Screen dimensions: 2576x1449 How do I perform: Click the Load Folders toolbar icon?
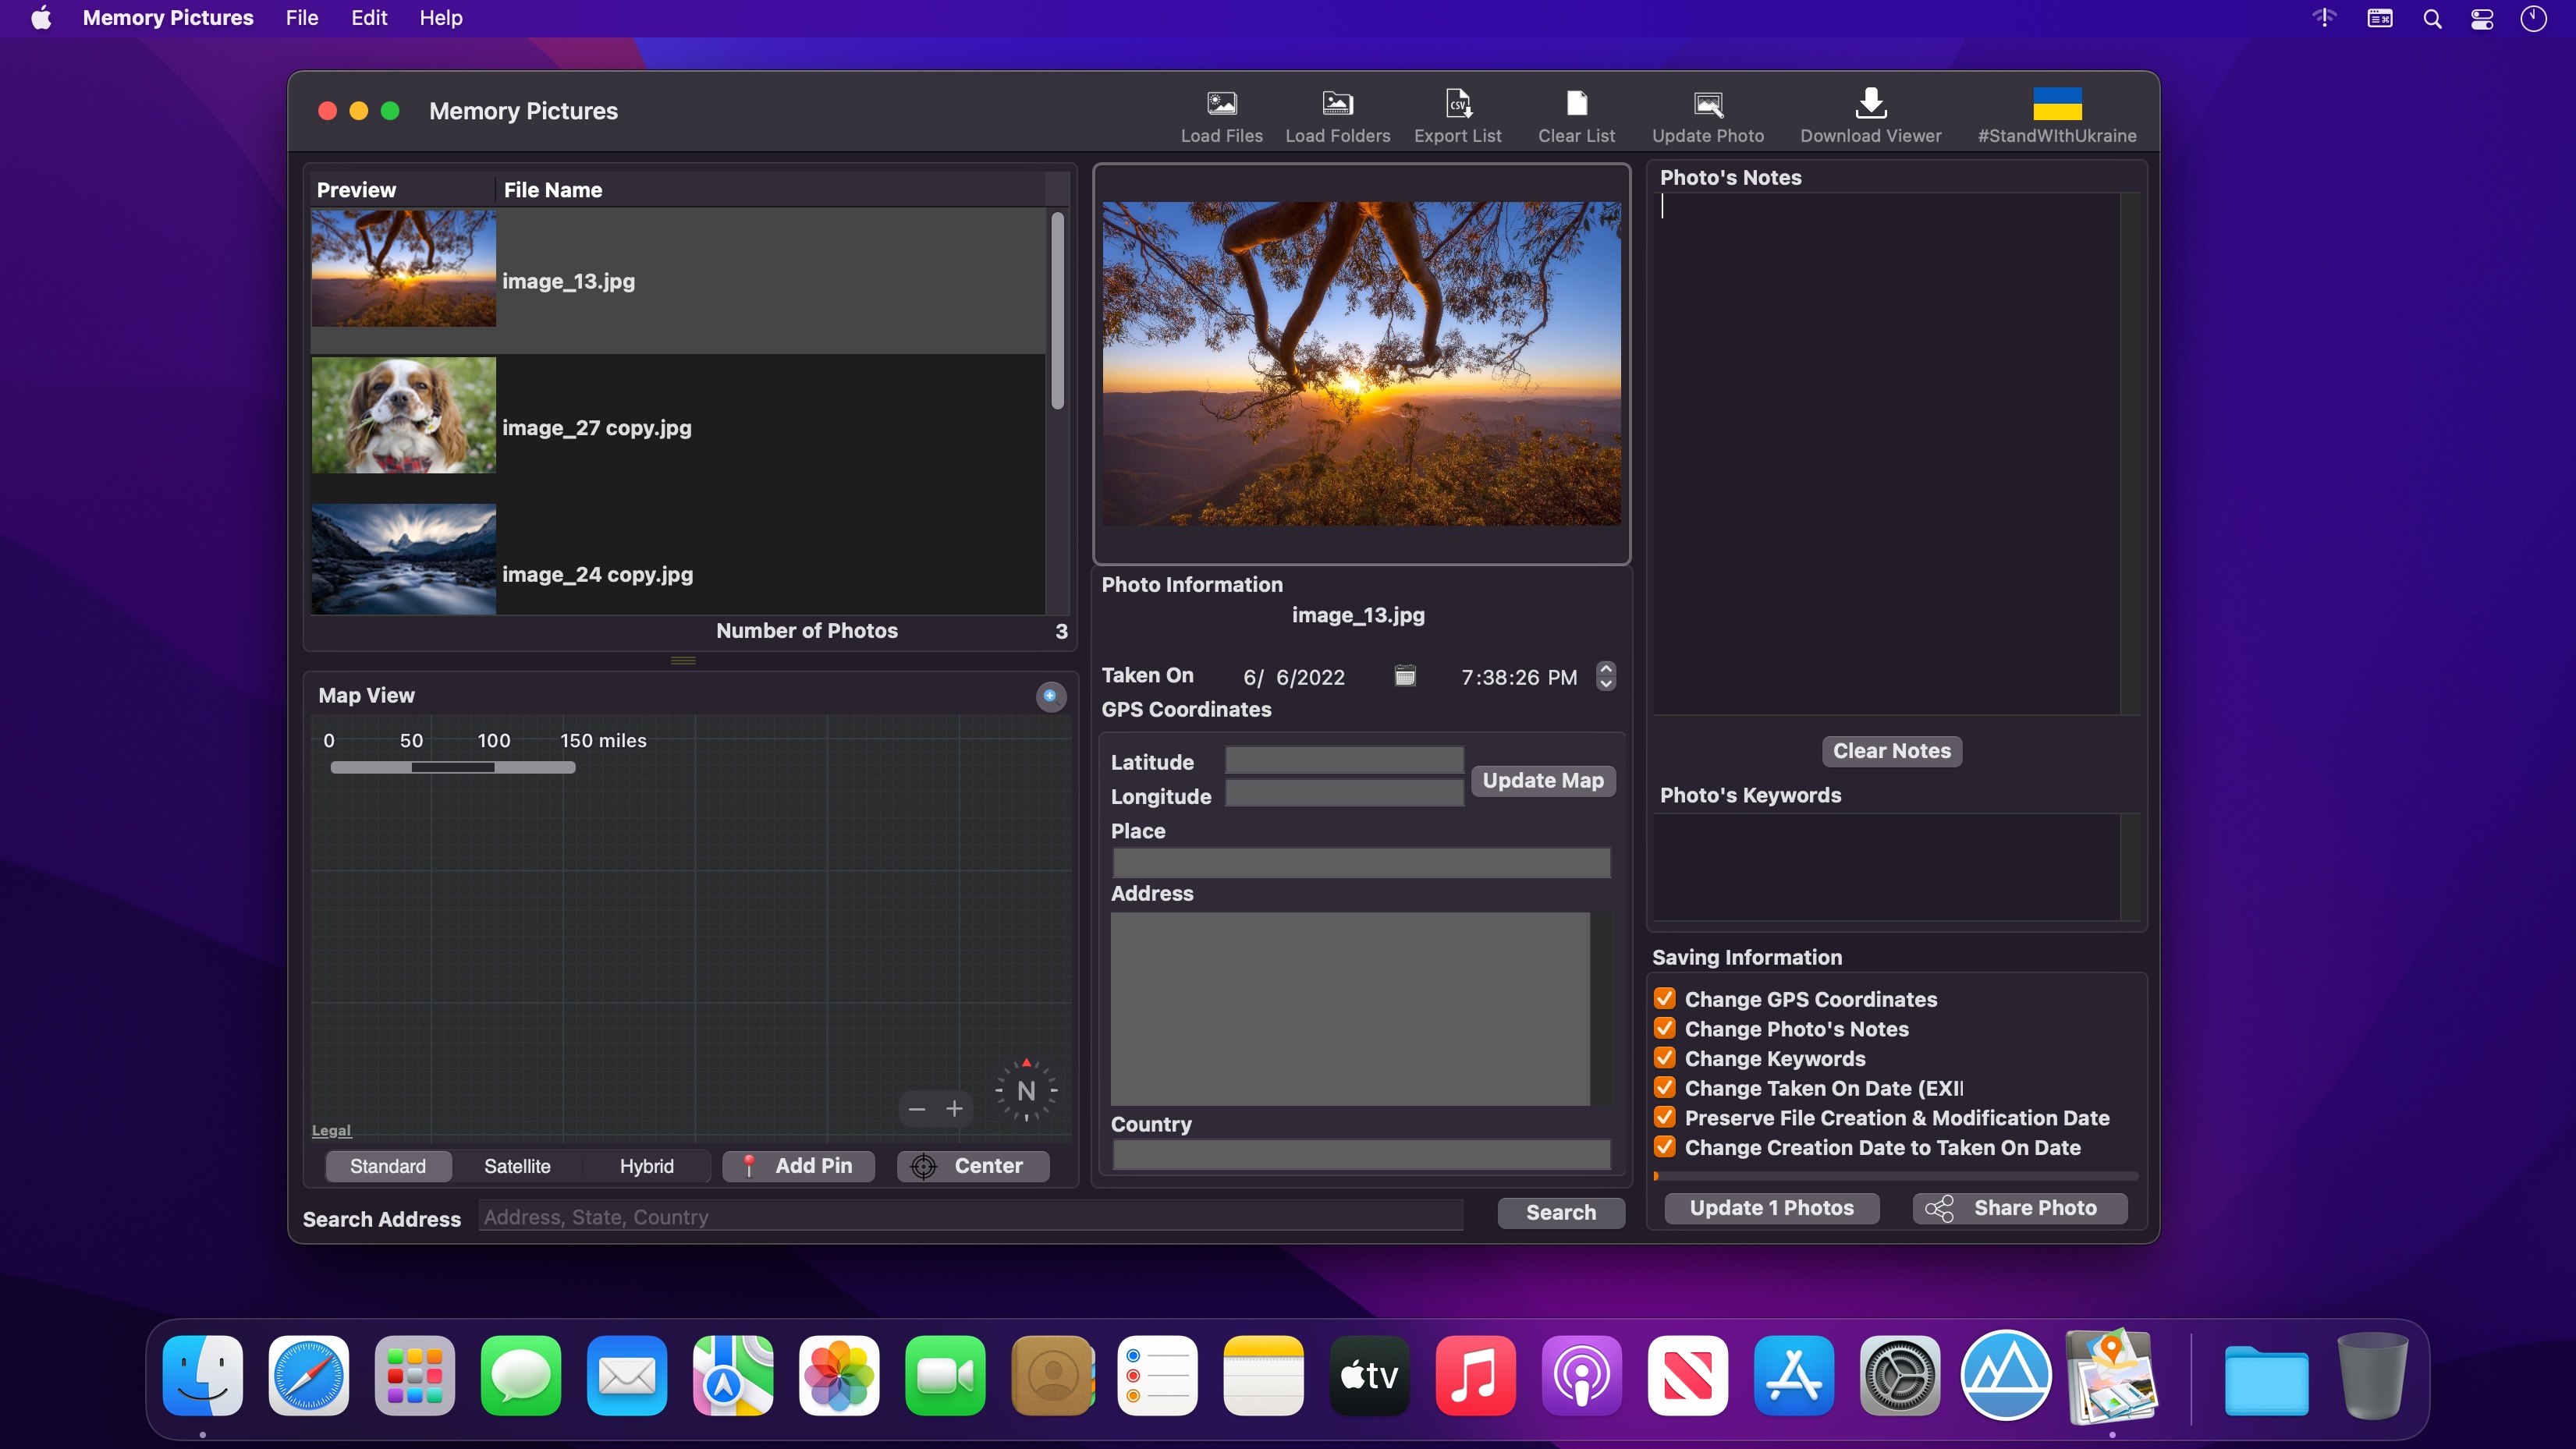[x=1337, y=103]
